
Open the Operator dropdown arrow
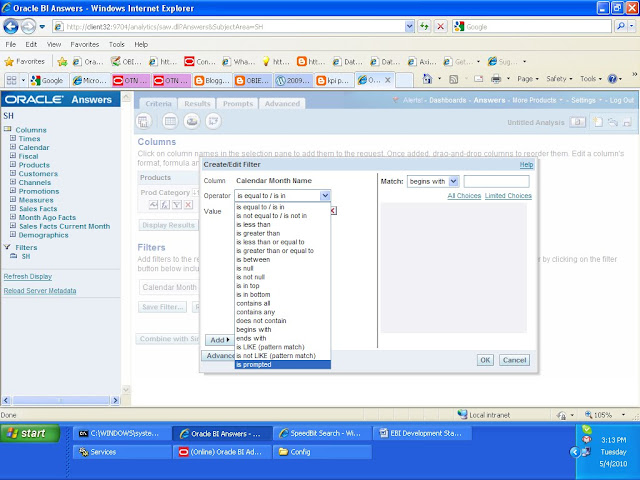pyautogui.click(x=325, y=196)
